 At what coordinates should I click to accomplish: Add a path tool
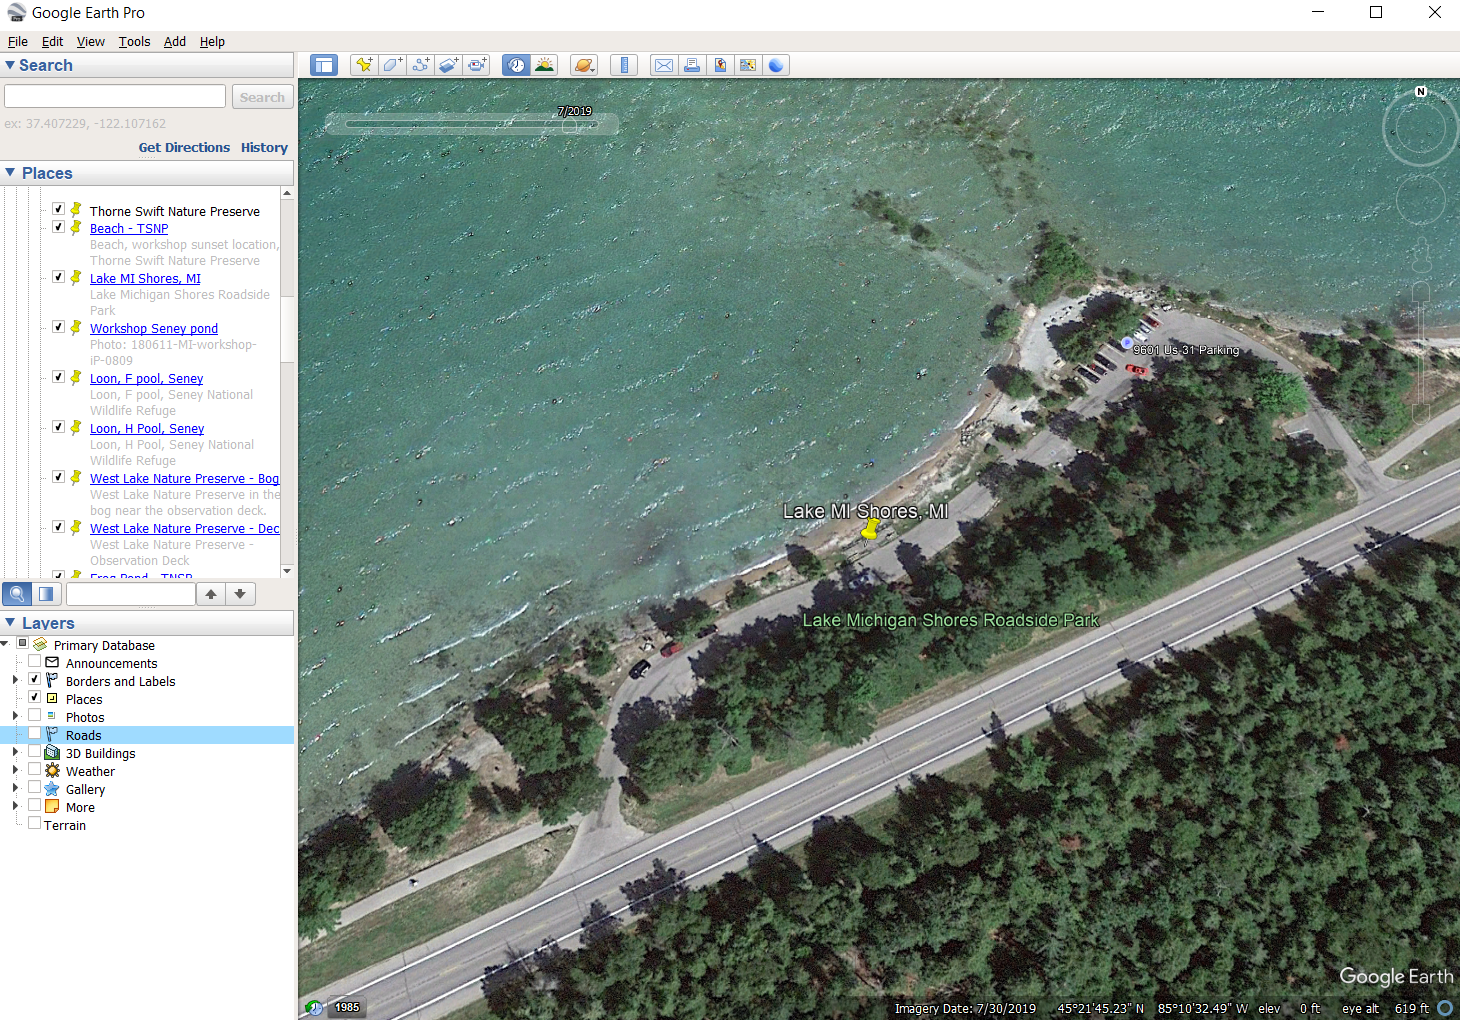420,65
